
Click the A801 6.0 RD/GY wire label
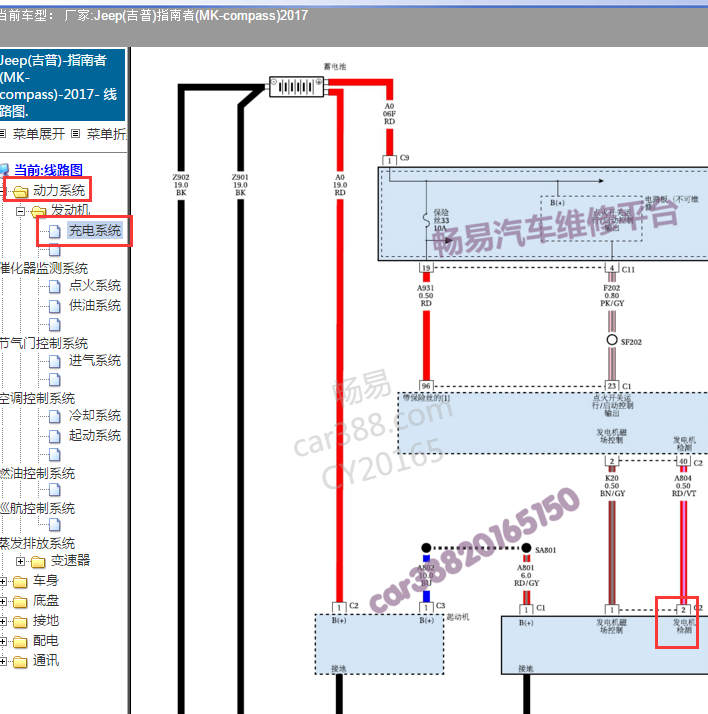[x=526, y=576]
